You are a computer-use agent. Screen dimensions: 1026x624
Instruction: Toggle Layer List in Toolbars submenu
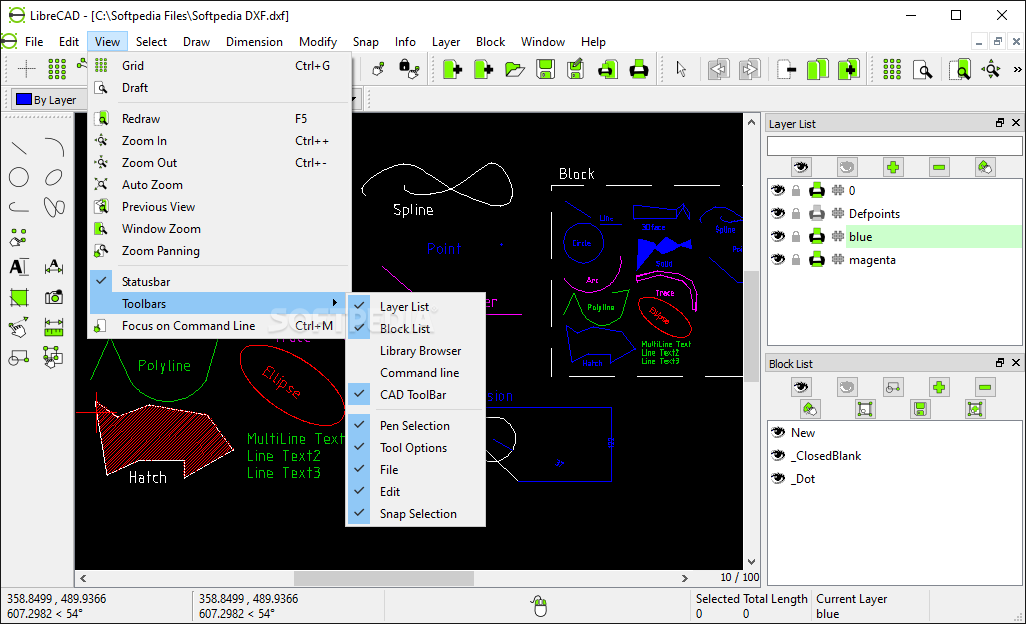tap(416, 307)
